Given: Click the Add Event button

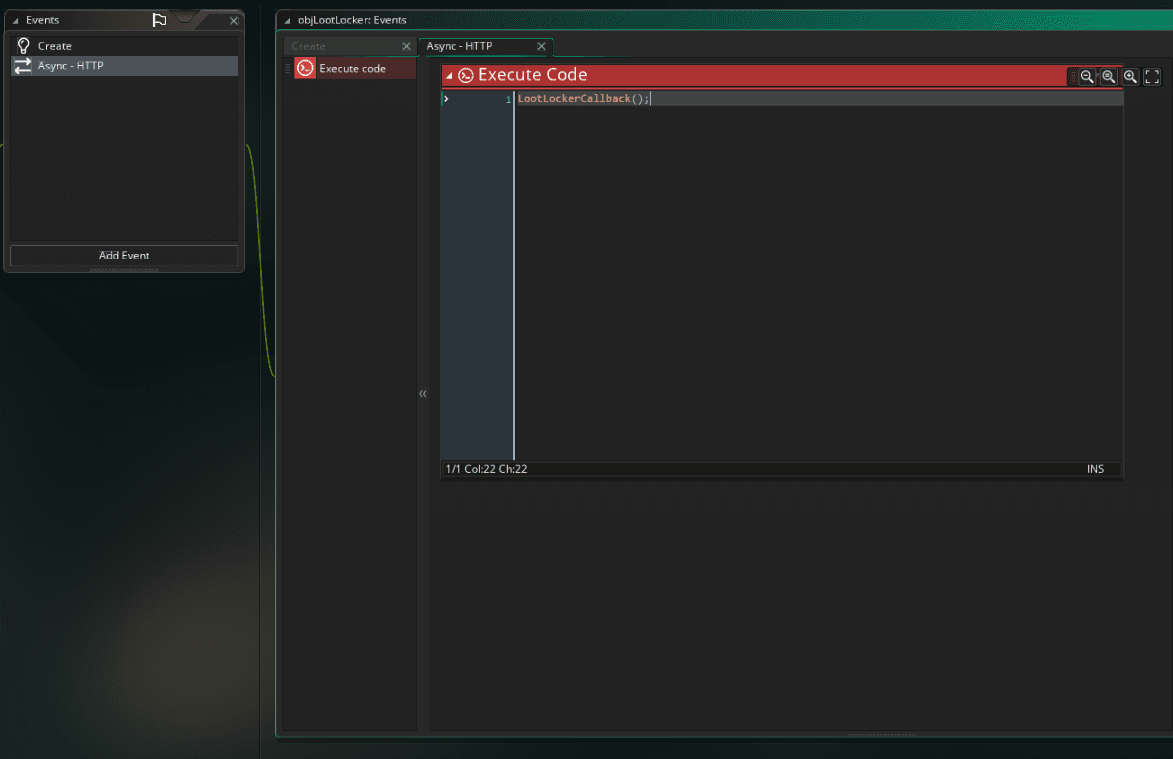Looking at the screenshot, I should click(124, 256).
